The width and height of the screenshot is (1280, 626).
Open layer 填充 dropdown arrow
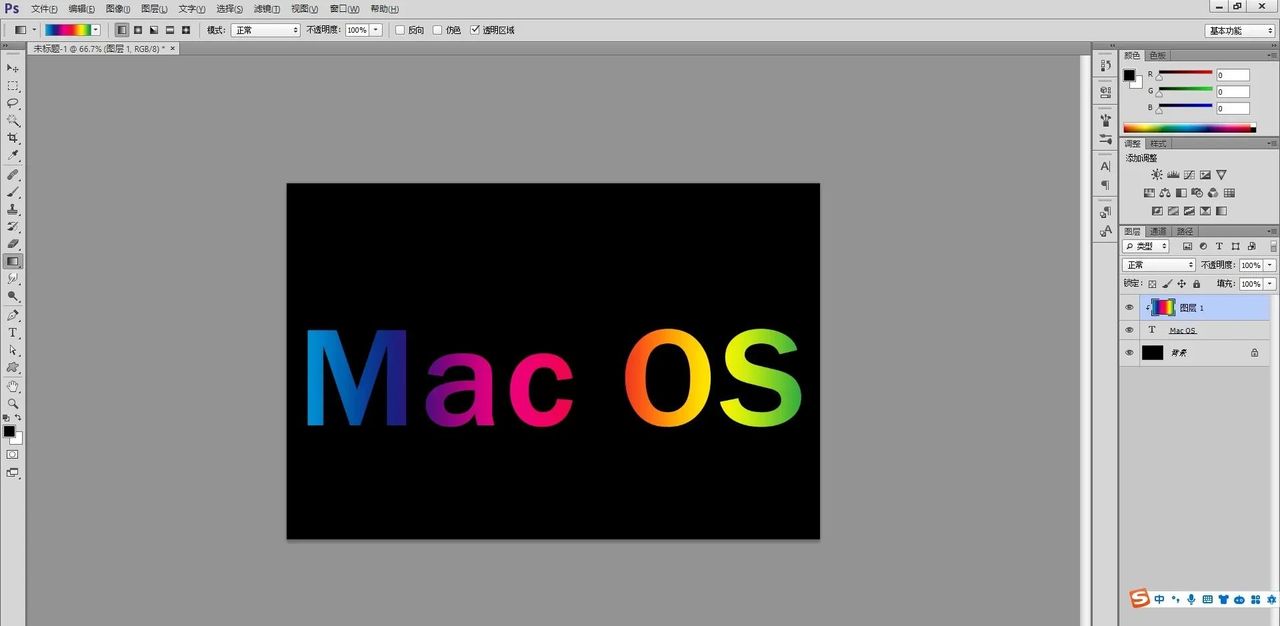tap(1270, 284)
